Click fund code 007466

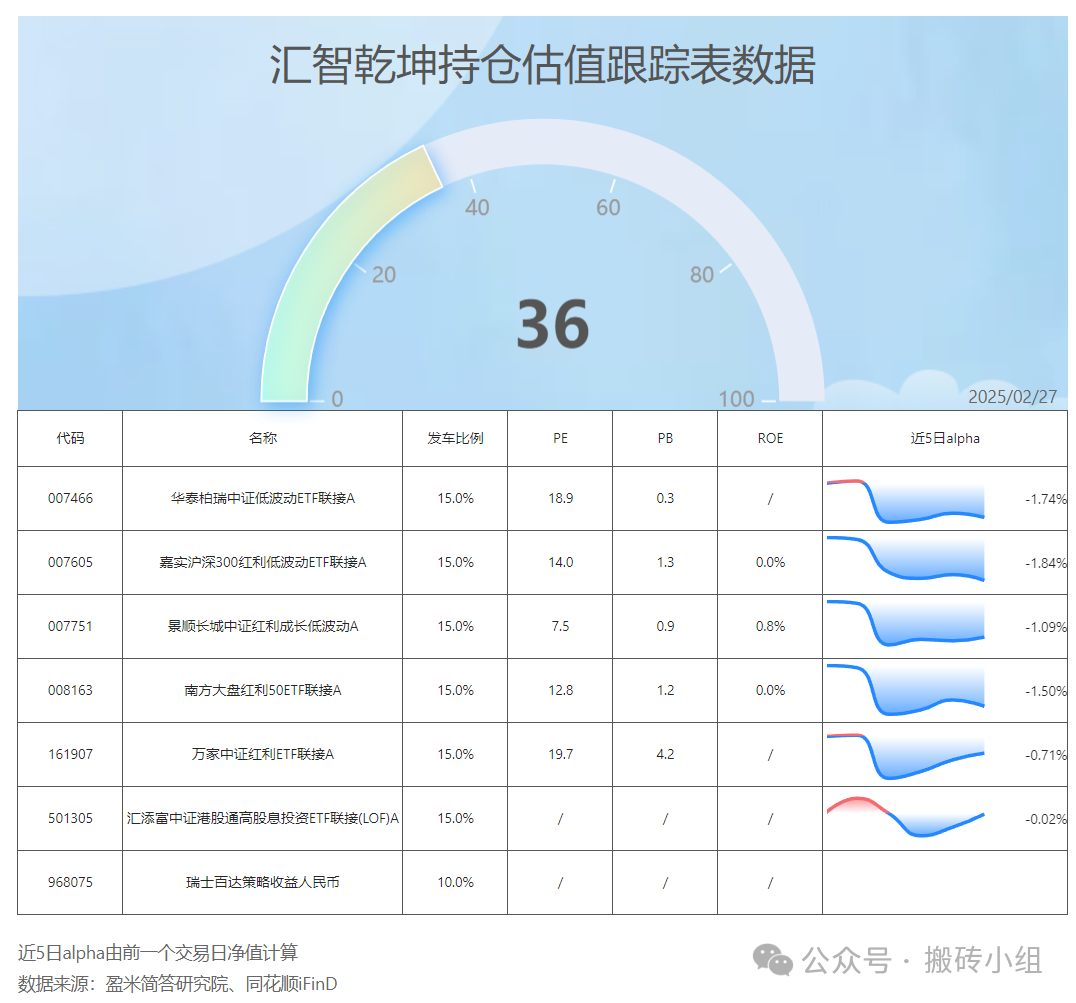pos(70,499)
